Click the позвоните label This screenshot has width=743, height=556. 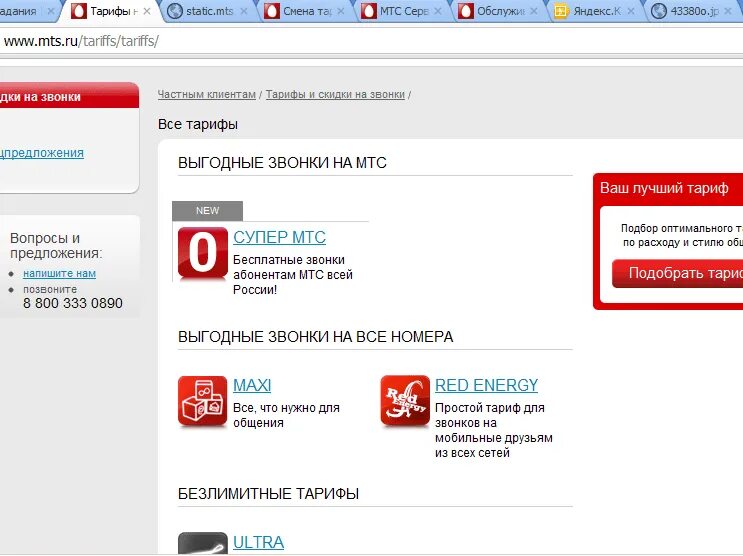pyautogui.click(x=50, y=289)
